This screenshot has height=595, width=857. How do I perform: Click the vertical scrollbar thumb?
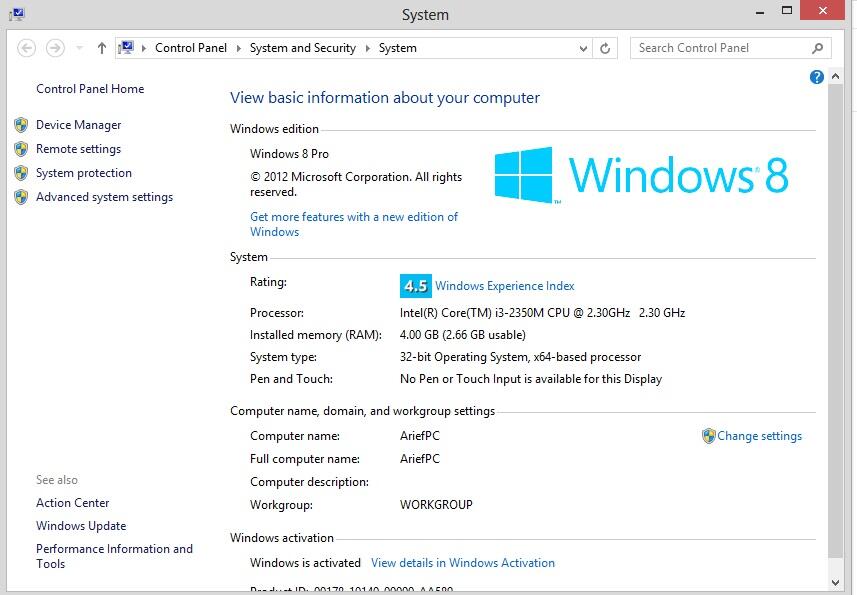(x=835, y=321)
